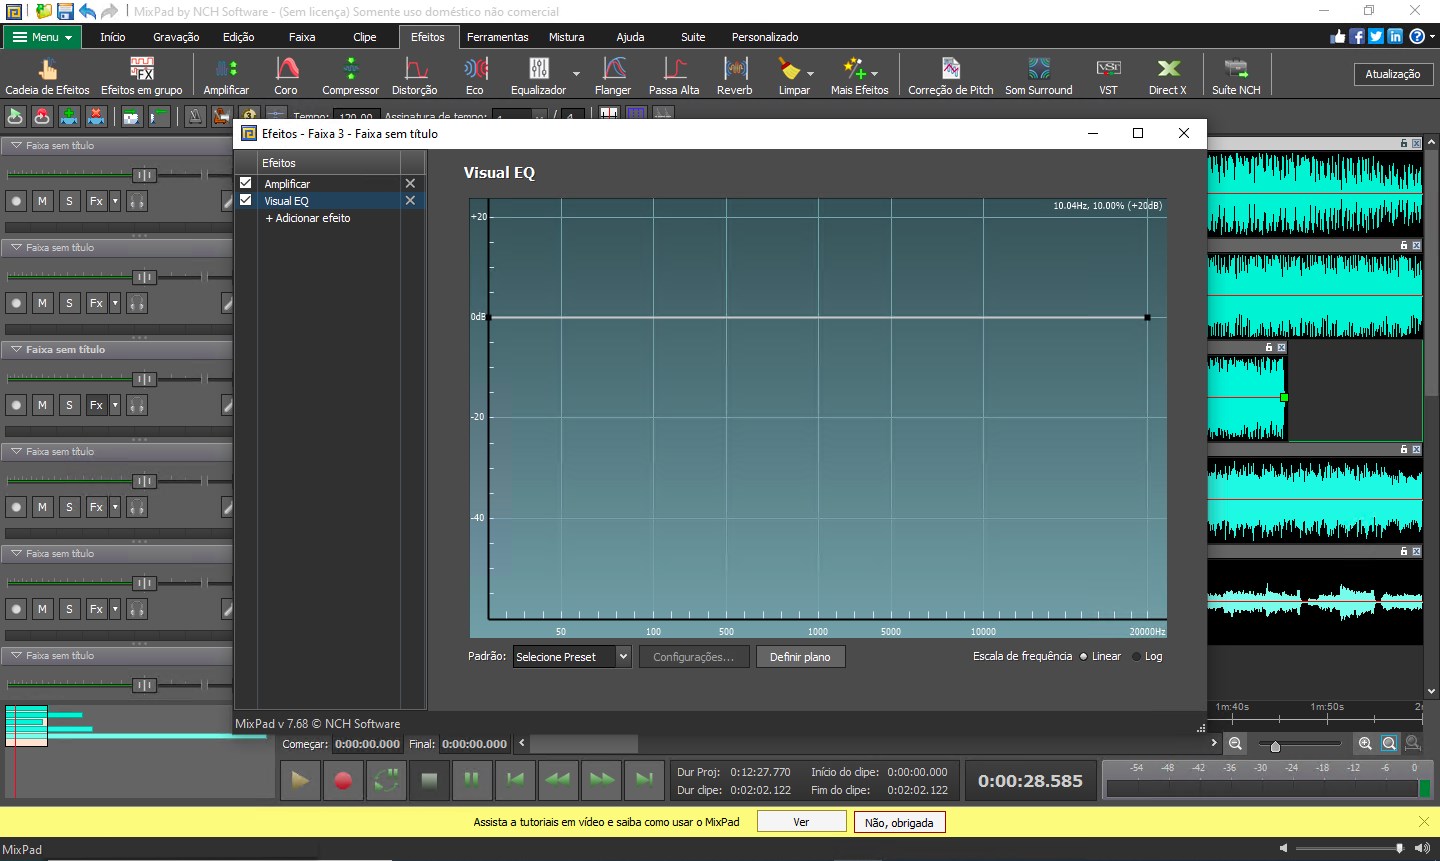Screen dimensions: 1440x861
Task: Open the Menu button
Action: tap(42, 36)
